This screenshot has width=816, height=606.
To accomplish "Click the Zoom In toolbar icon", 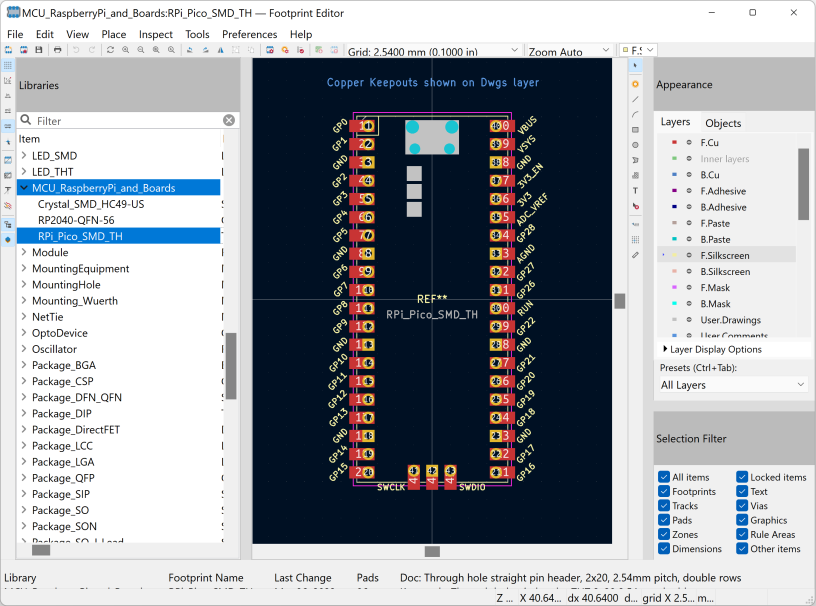I will [x=126, y=48].
